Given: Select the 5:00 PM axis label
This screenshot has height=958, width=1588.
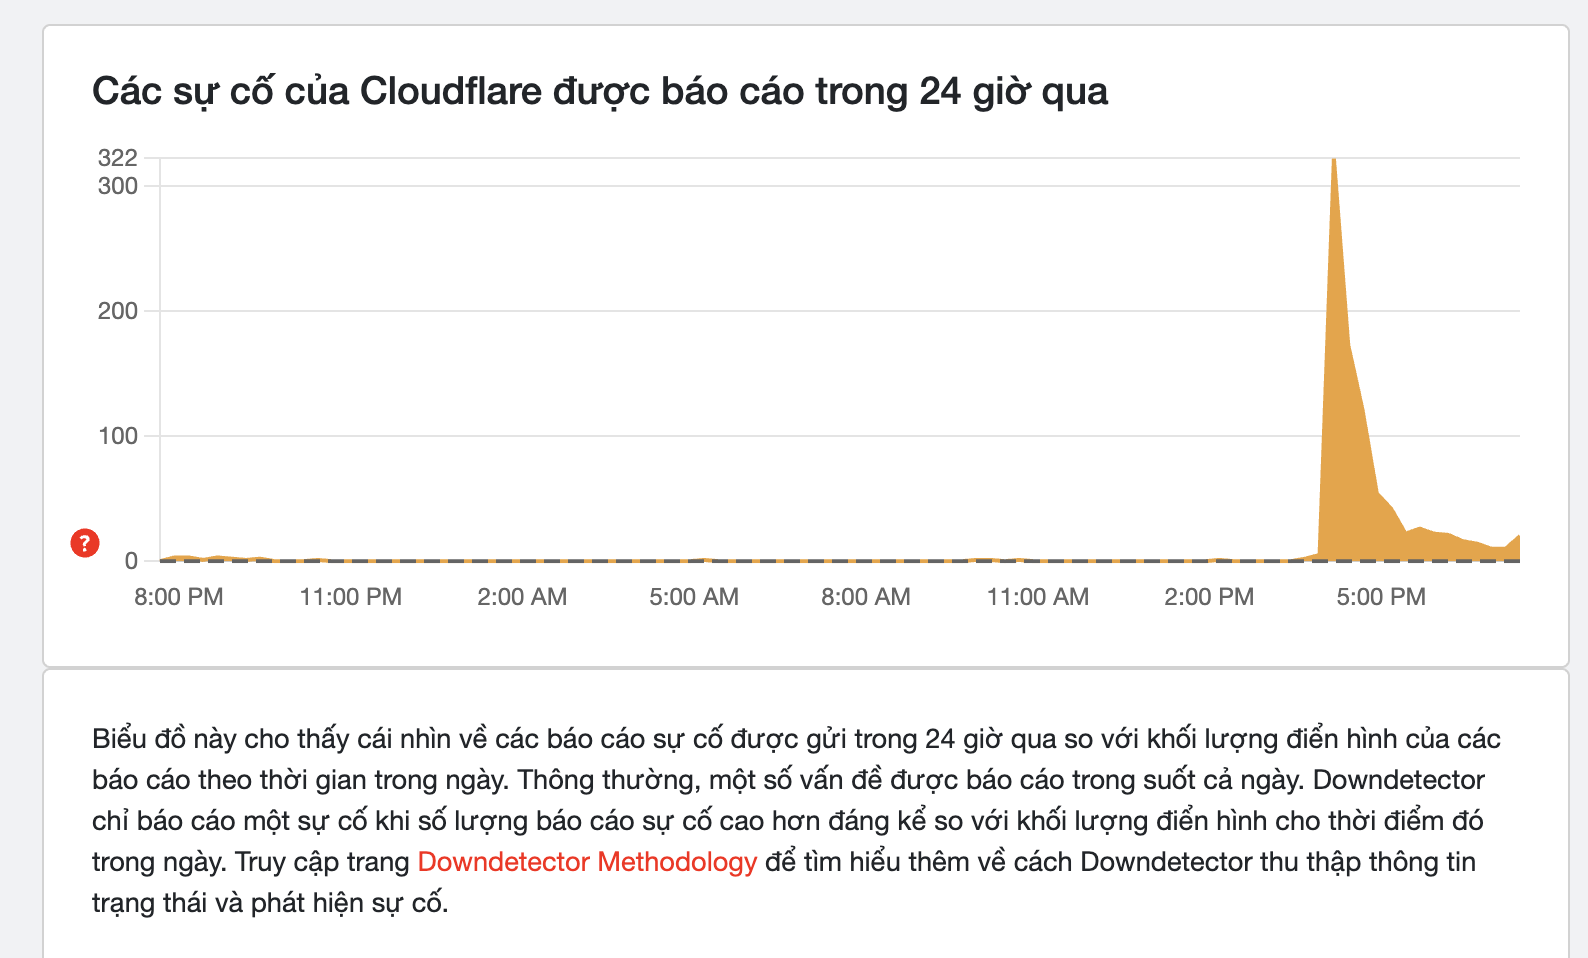Looking at the screenshot, I should pos(1381,597).
